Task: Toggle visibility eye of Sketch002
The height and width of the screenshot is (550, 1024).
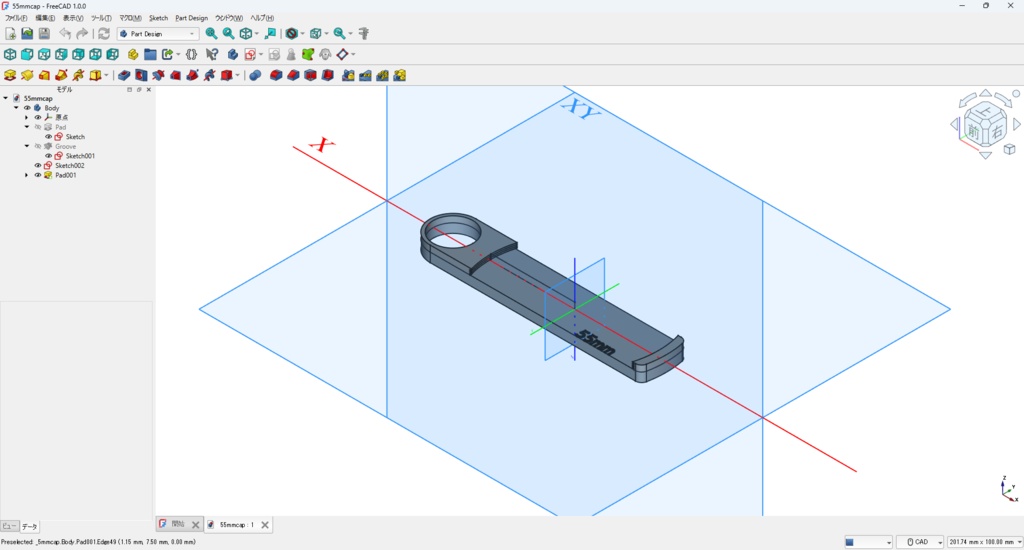Action: pos(38,165)
